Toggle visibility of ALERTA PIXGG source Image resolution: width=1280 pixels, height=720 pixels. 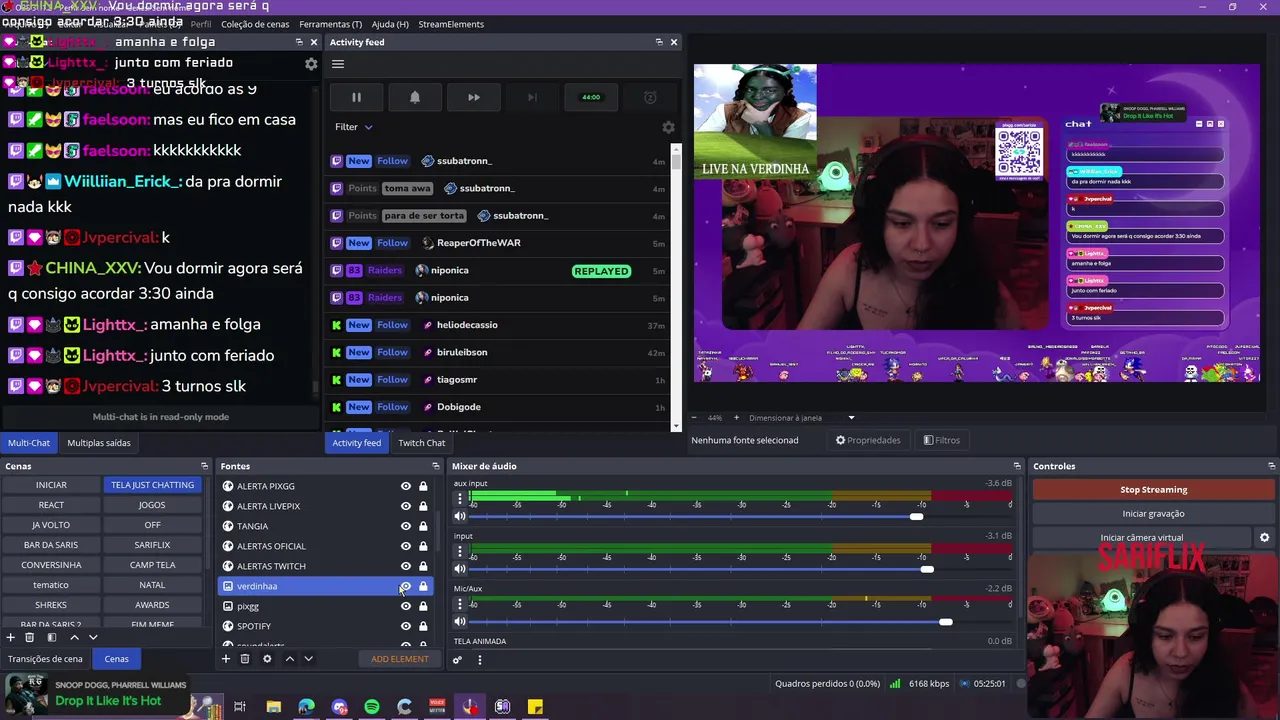[405, 486]
